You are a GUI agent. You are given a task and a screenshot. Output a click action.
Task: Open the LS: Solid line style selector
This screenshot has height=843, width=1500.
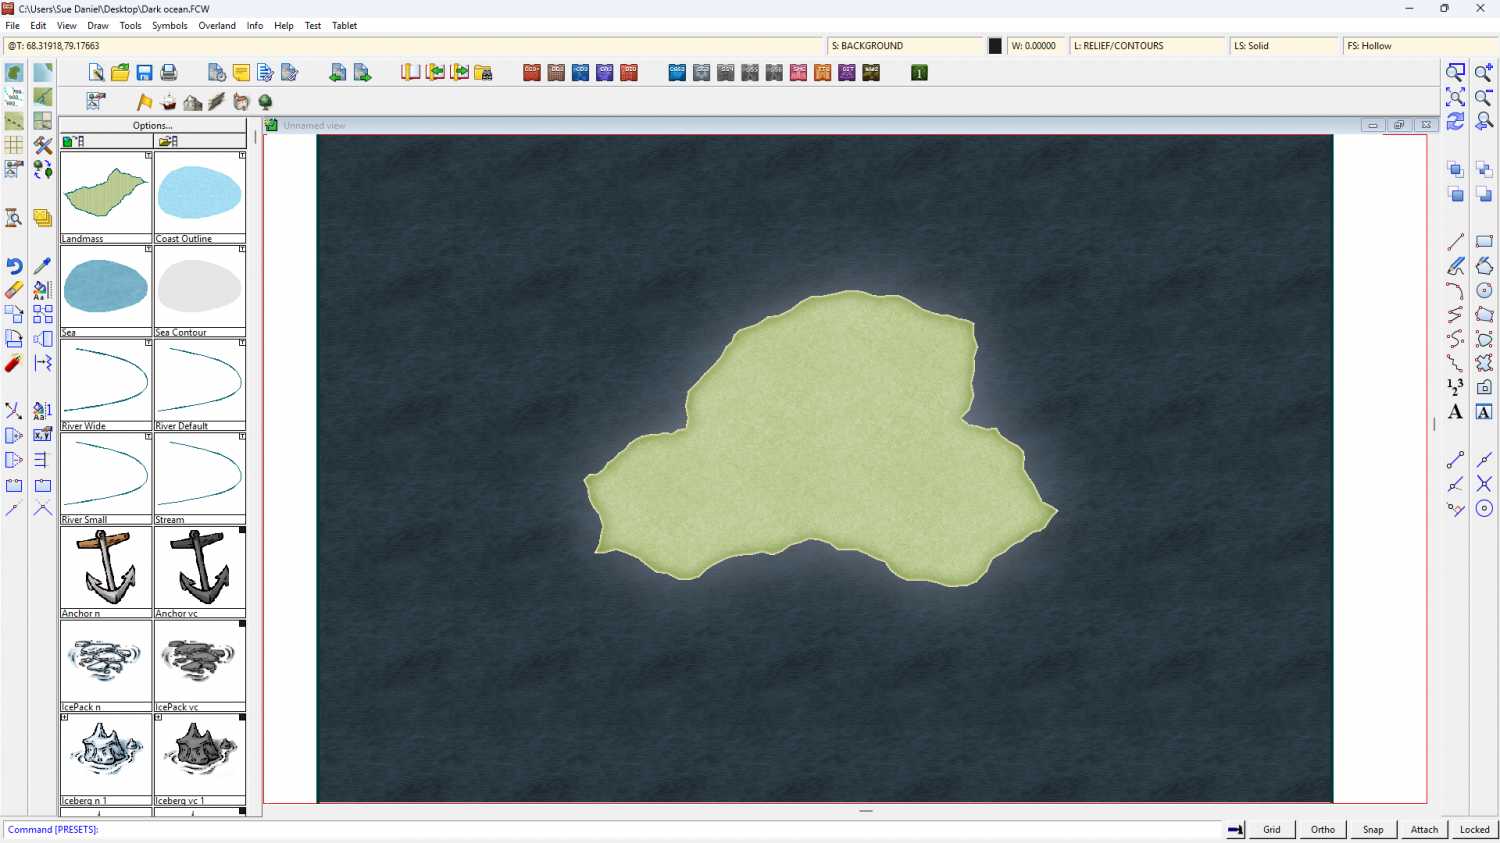point(1283,46)
